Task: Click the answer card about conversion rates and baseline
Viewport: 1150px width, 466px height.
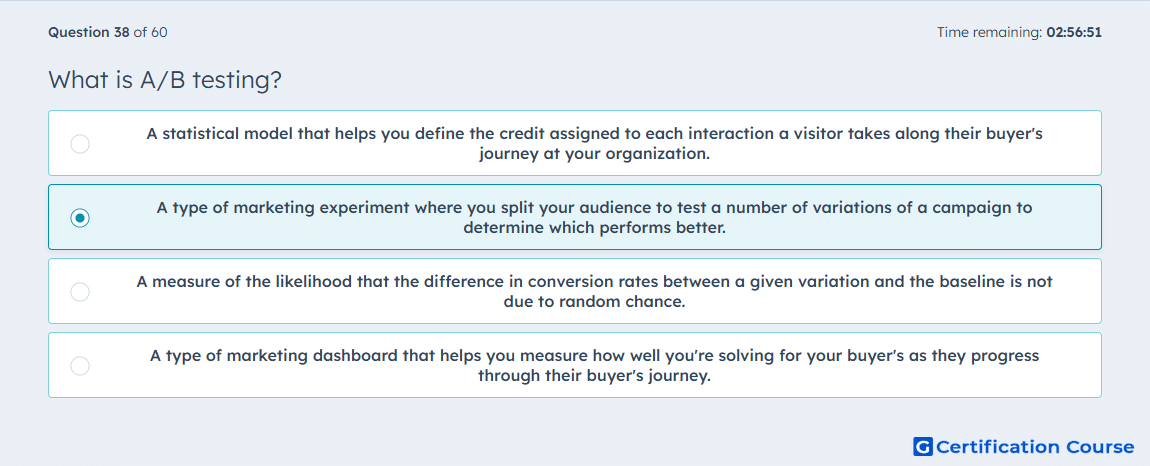Action: click(575, 291)
